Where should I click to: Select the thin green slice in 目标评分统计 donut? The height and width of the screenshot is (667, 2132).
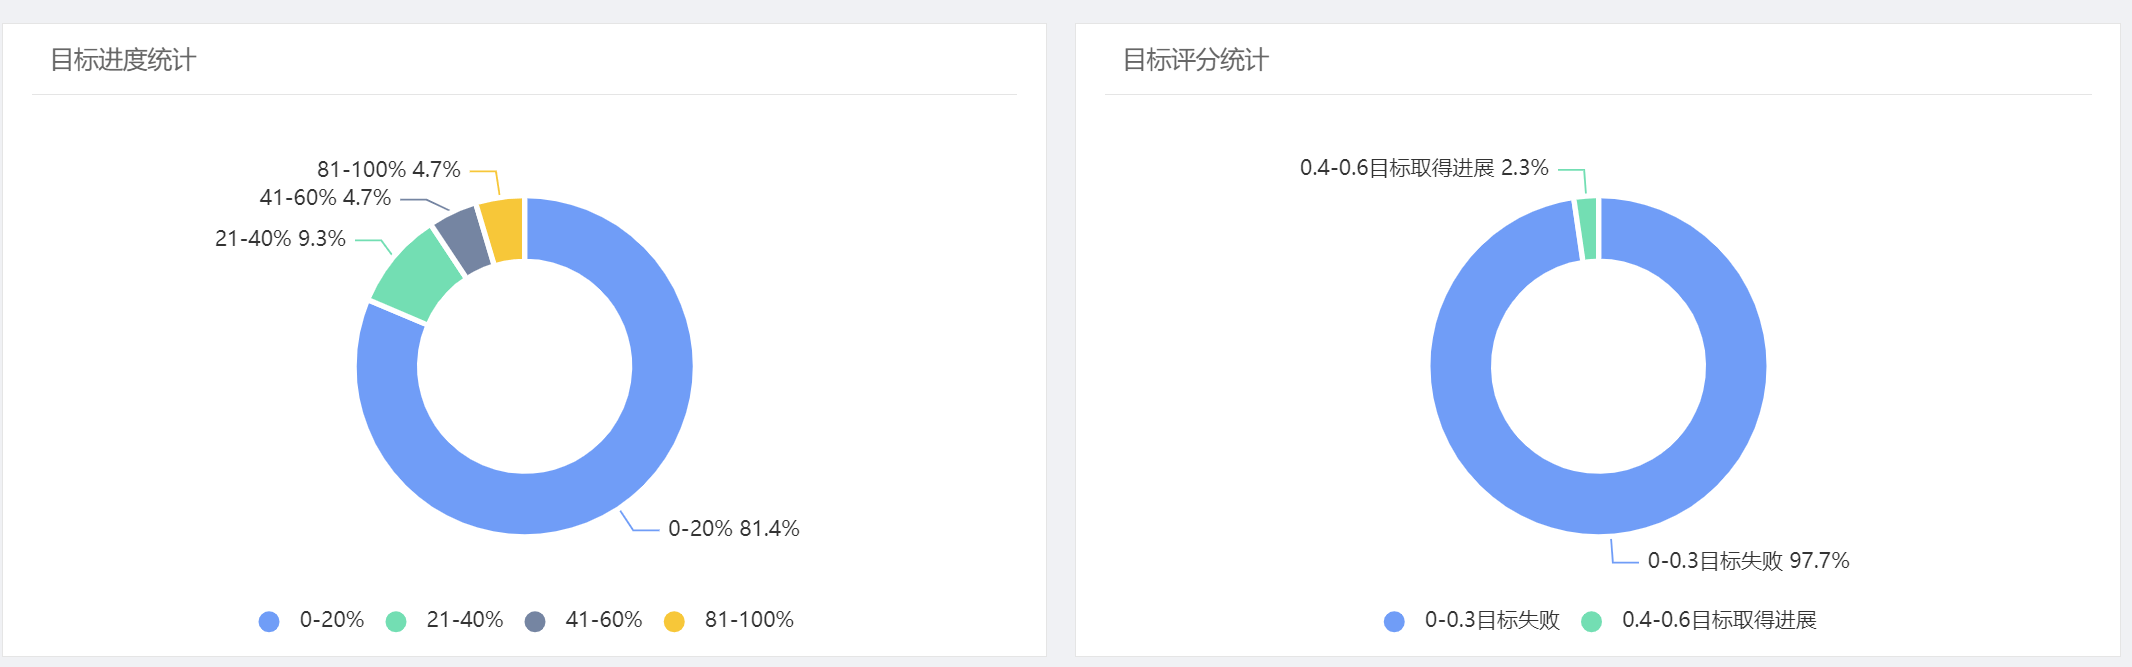tap(1587, 229)
